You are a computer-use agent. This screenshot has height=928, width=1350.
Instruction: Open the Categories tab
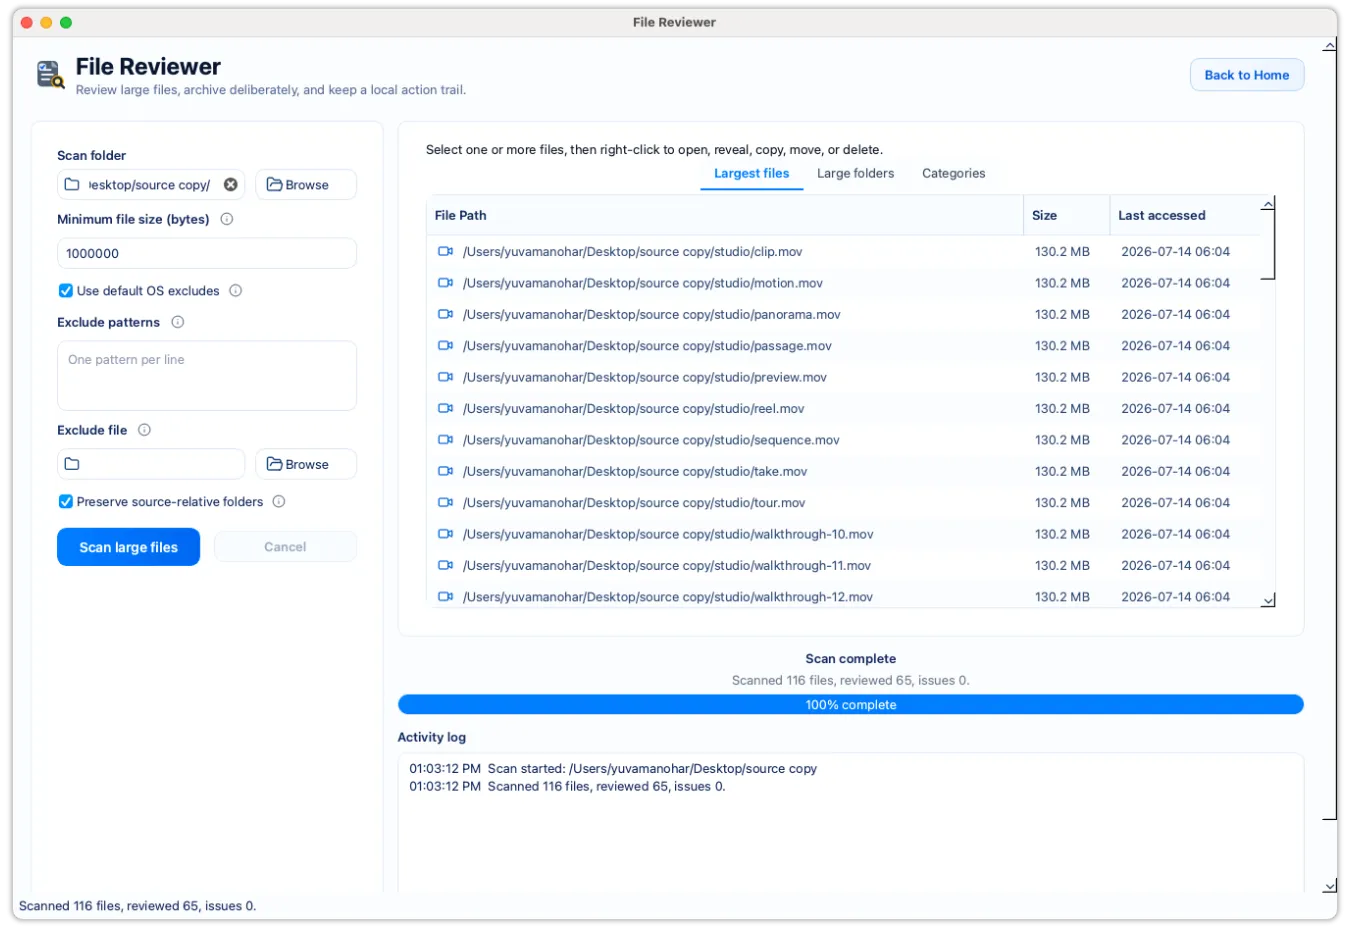tap(954, 173)
